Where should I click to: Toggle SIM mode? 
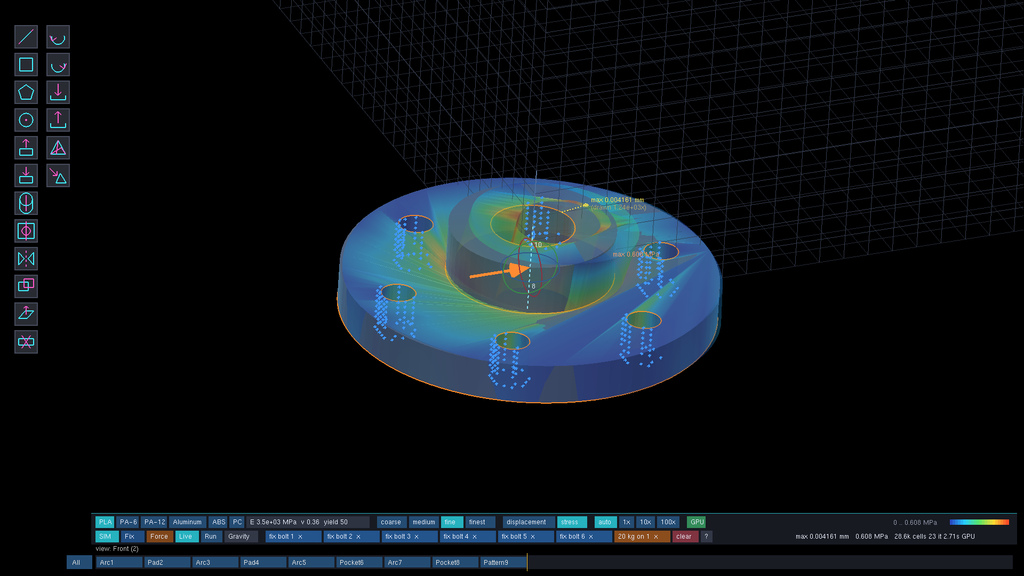coord(105,537)
